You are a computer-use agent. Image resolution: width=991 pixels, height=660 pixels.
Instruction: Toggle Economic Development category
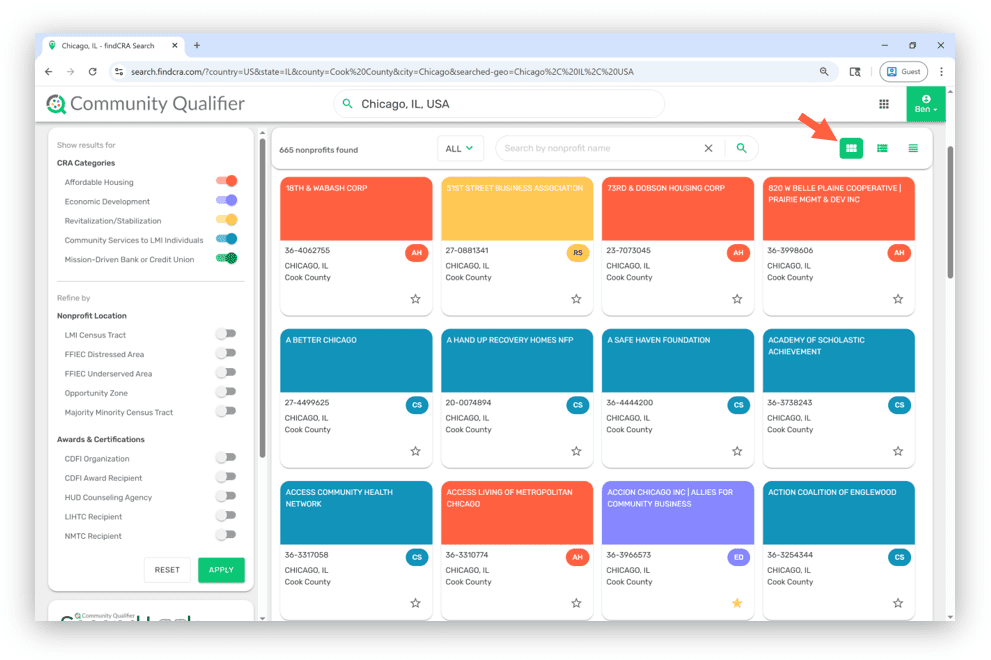coord(226,200)
